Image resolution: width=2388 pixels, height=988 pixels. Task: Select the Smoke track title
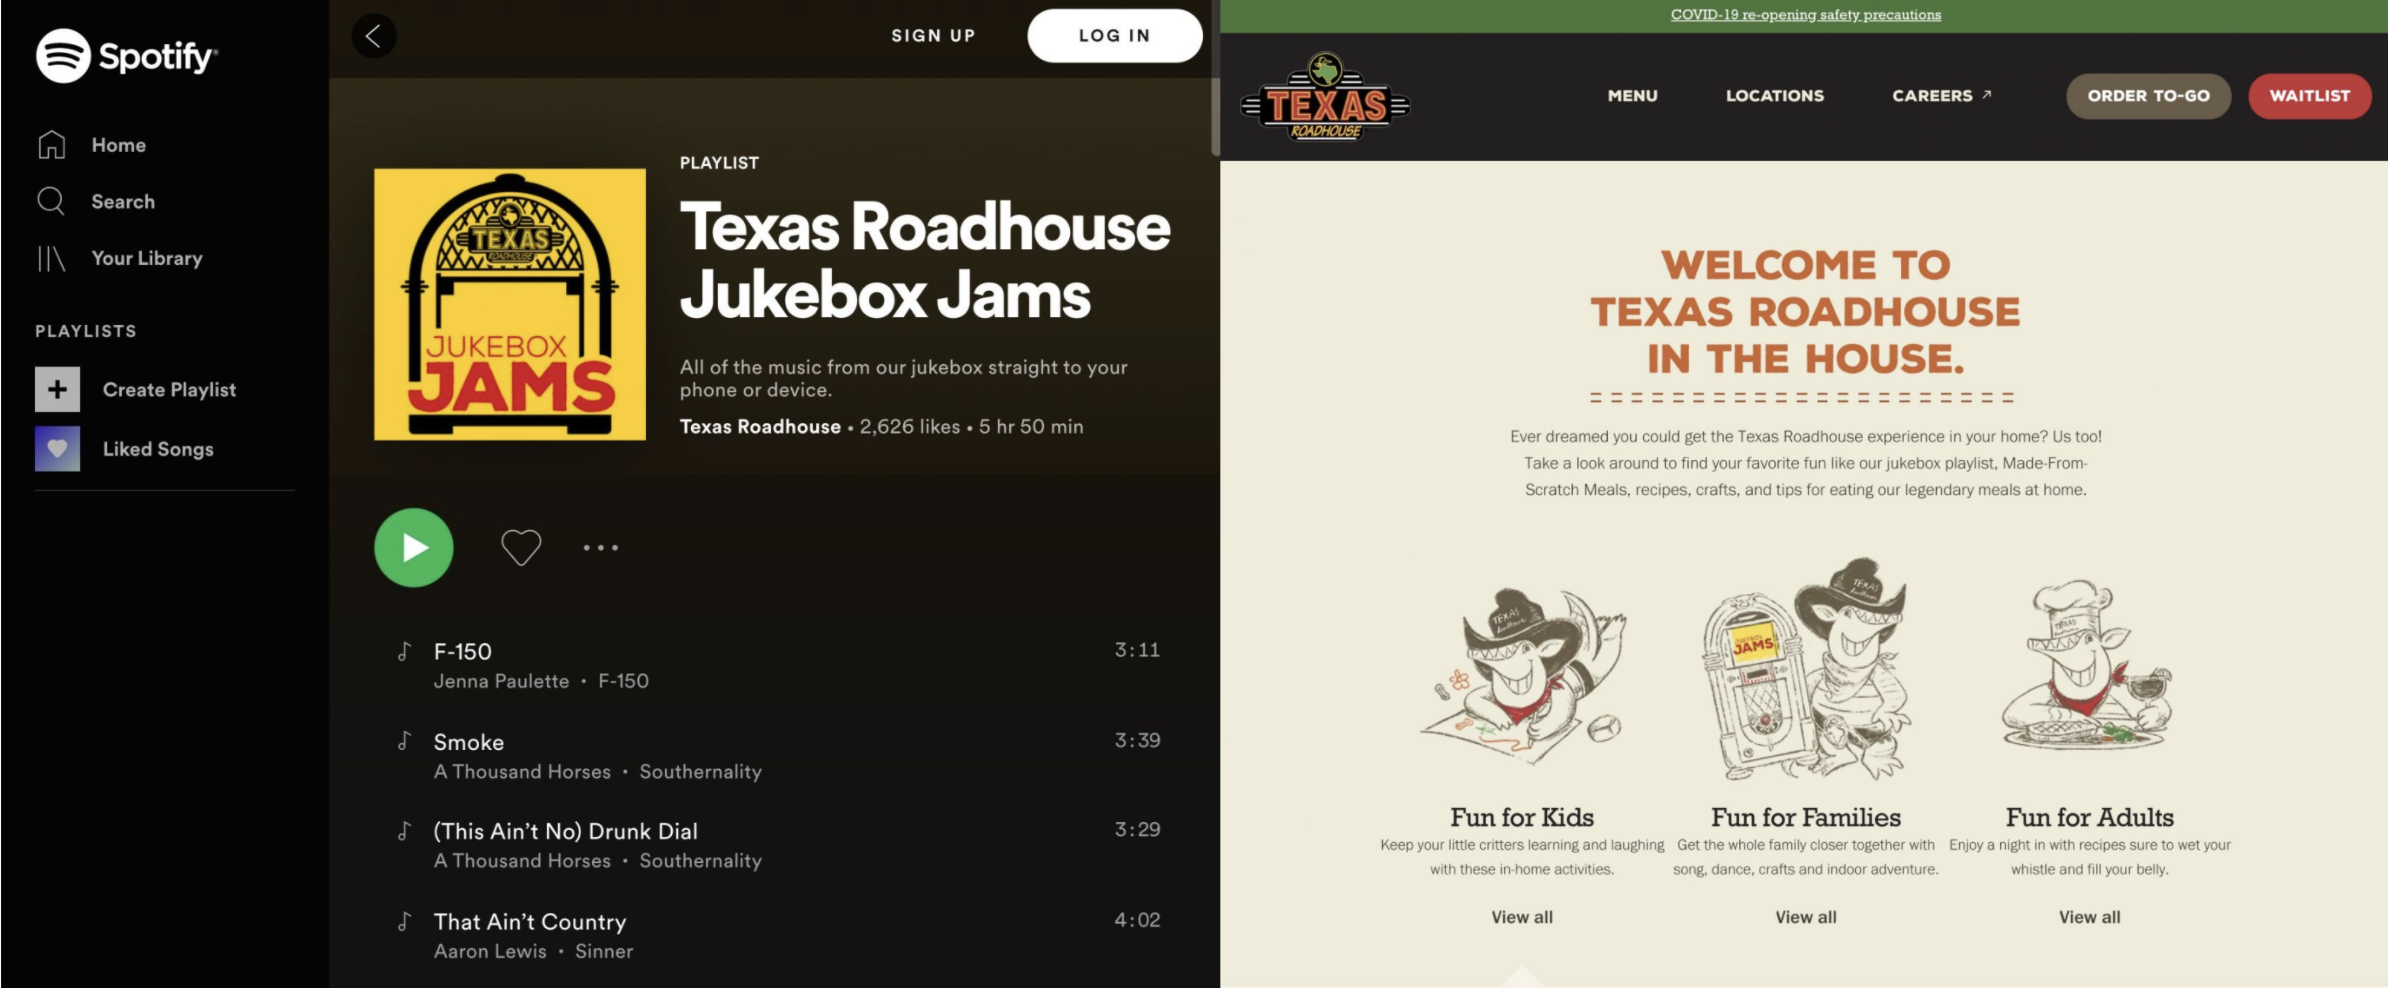click(468, 742)
